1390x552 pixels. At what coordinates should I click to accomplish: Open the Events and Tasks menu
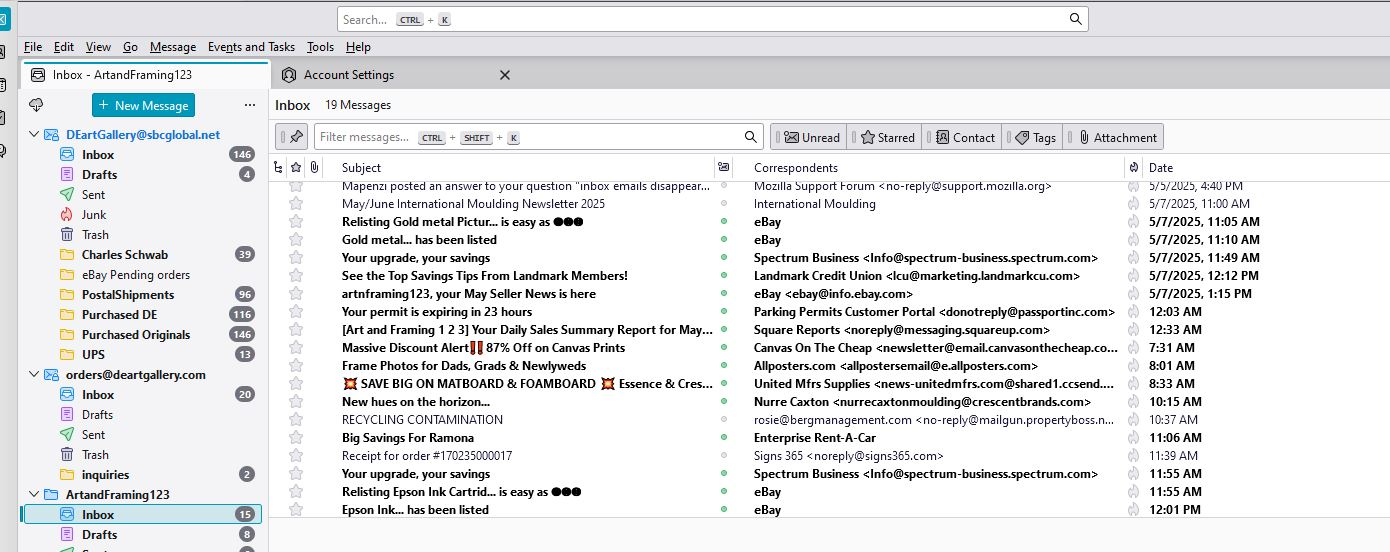(x=251, y=47)
